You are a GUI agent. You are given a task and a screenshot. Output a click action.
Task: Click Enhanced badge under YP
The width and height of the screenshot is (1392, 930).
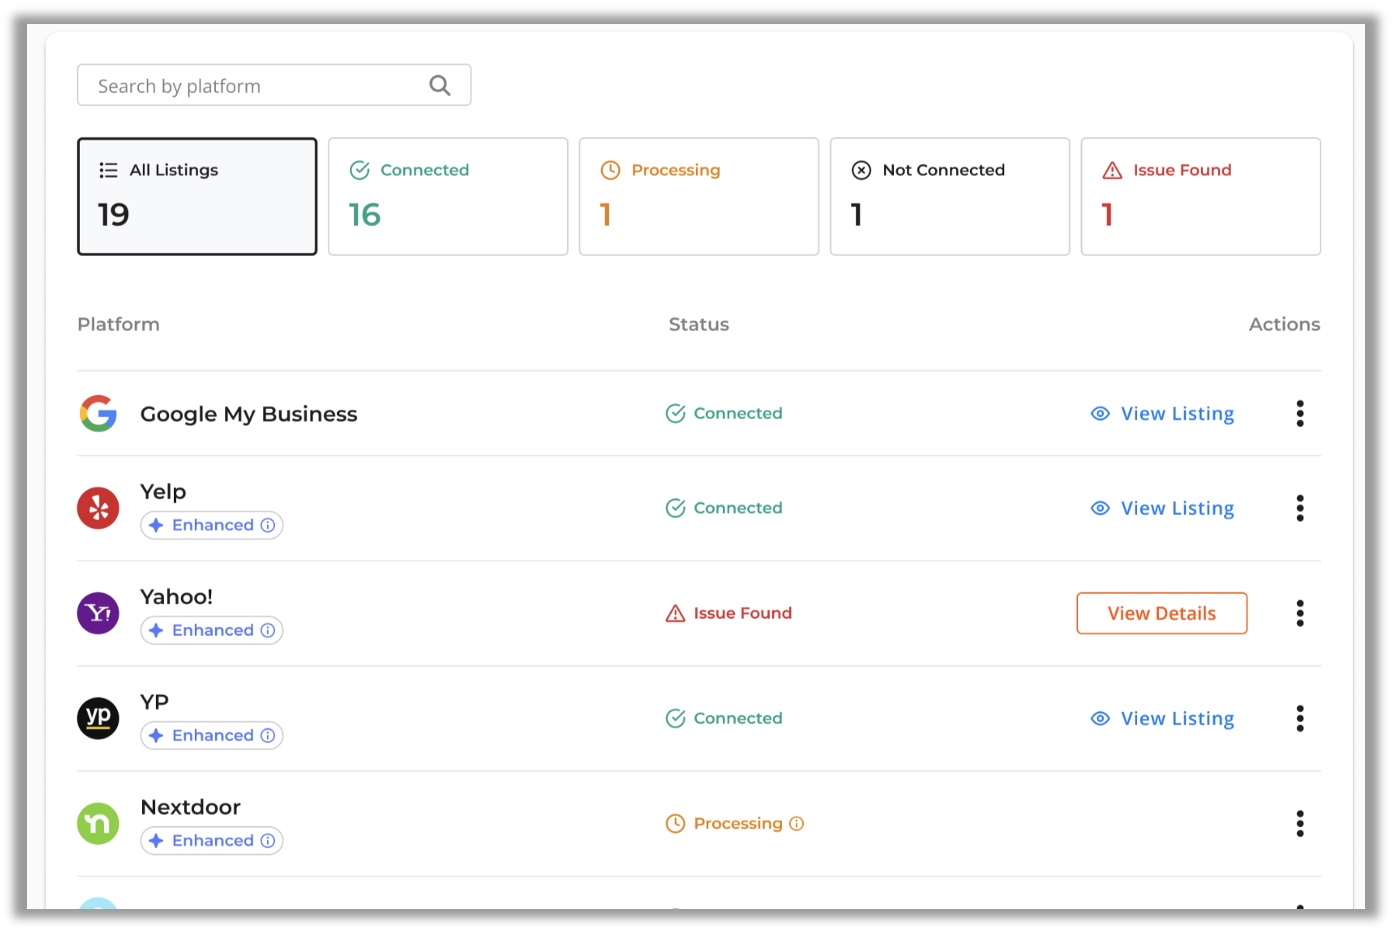point(212,735)
